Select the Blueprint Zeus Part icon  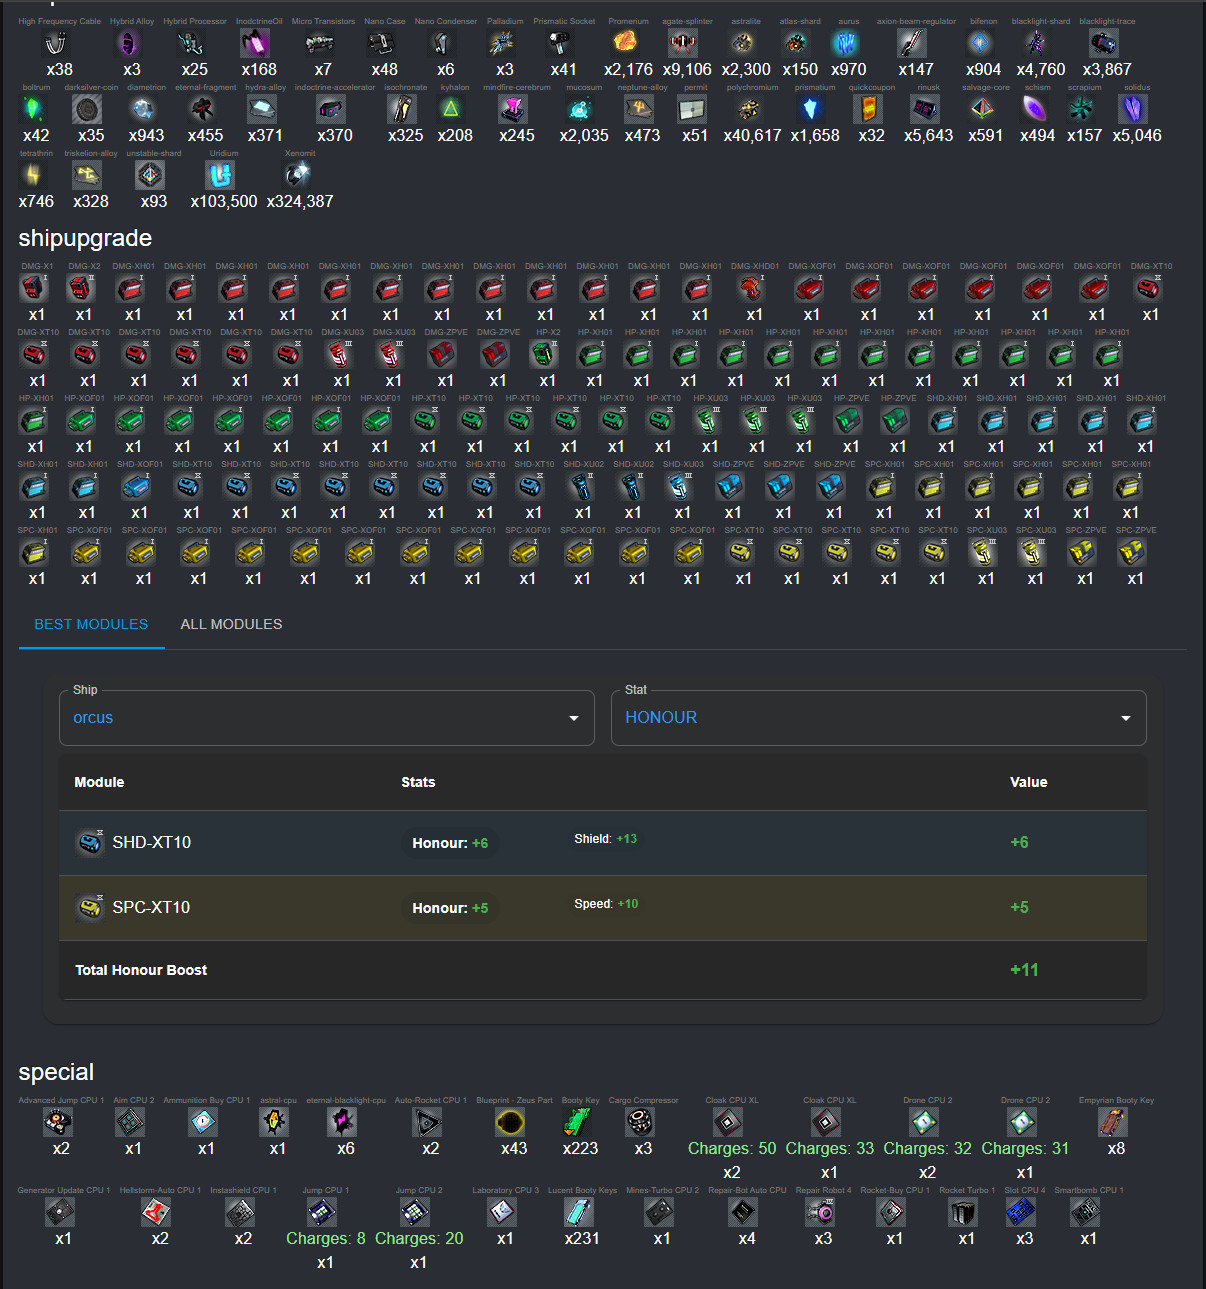pos(511,1122)
